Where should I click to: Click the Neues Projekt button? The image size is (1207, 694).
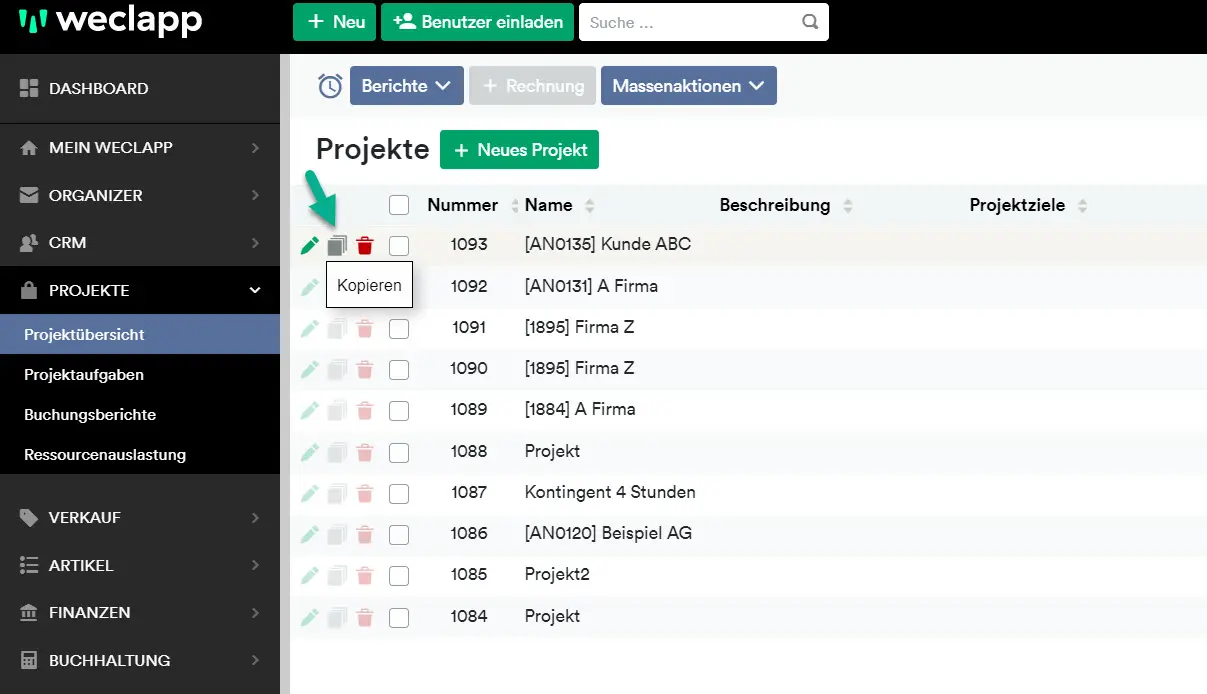[519, 150]
